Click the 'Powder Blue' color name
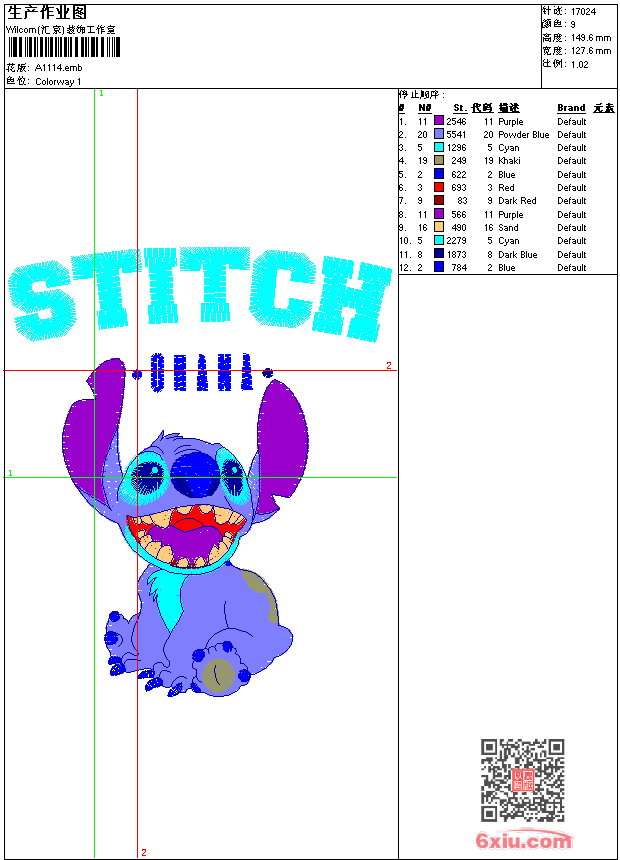The image size is (620, 860). pos(523,135)
